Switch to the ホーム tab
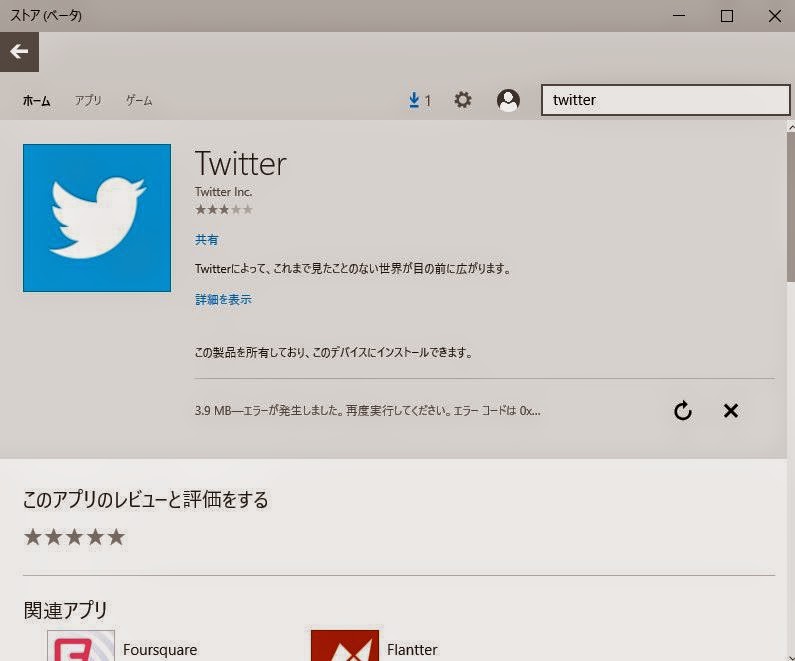 click(37, 101)
